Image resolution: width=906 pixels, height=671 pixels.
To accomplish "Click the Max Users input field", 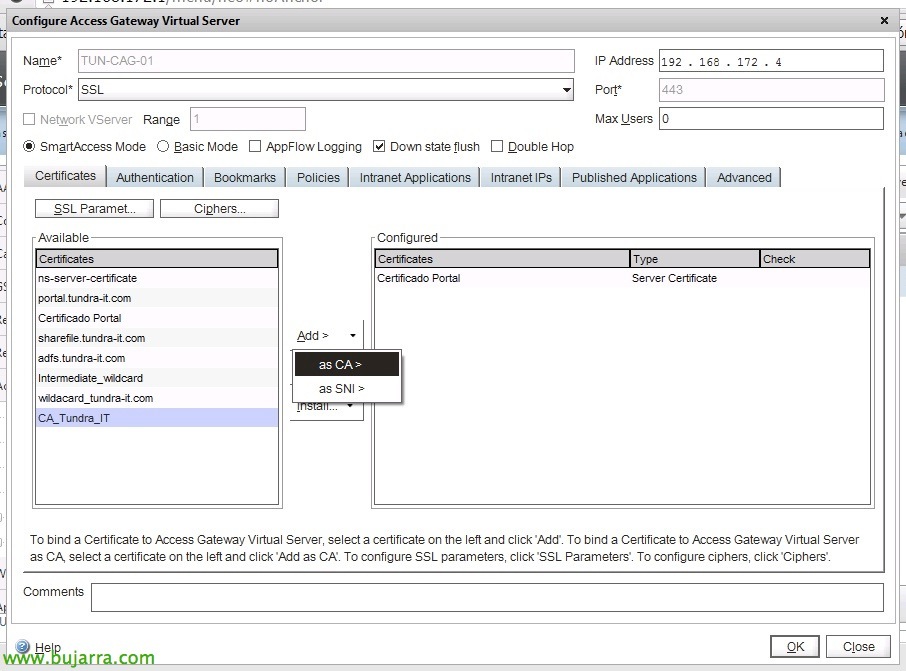I will click(x=771, y=118).
